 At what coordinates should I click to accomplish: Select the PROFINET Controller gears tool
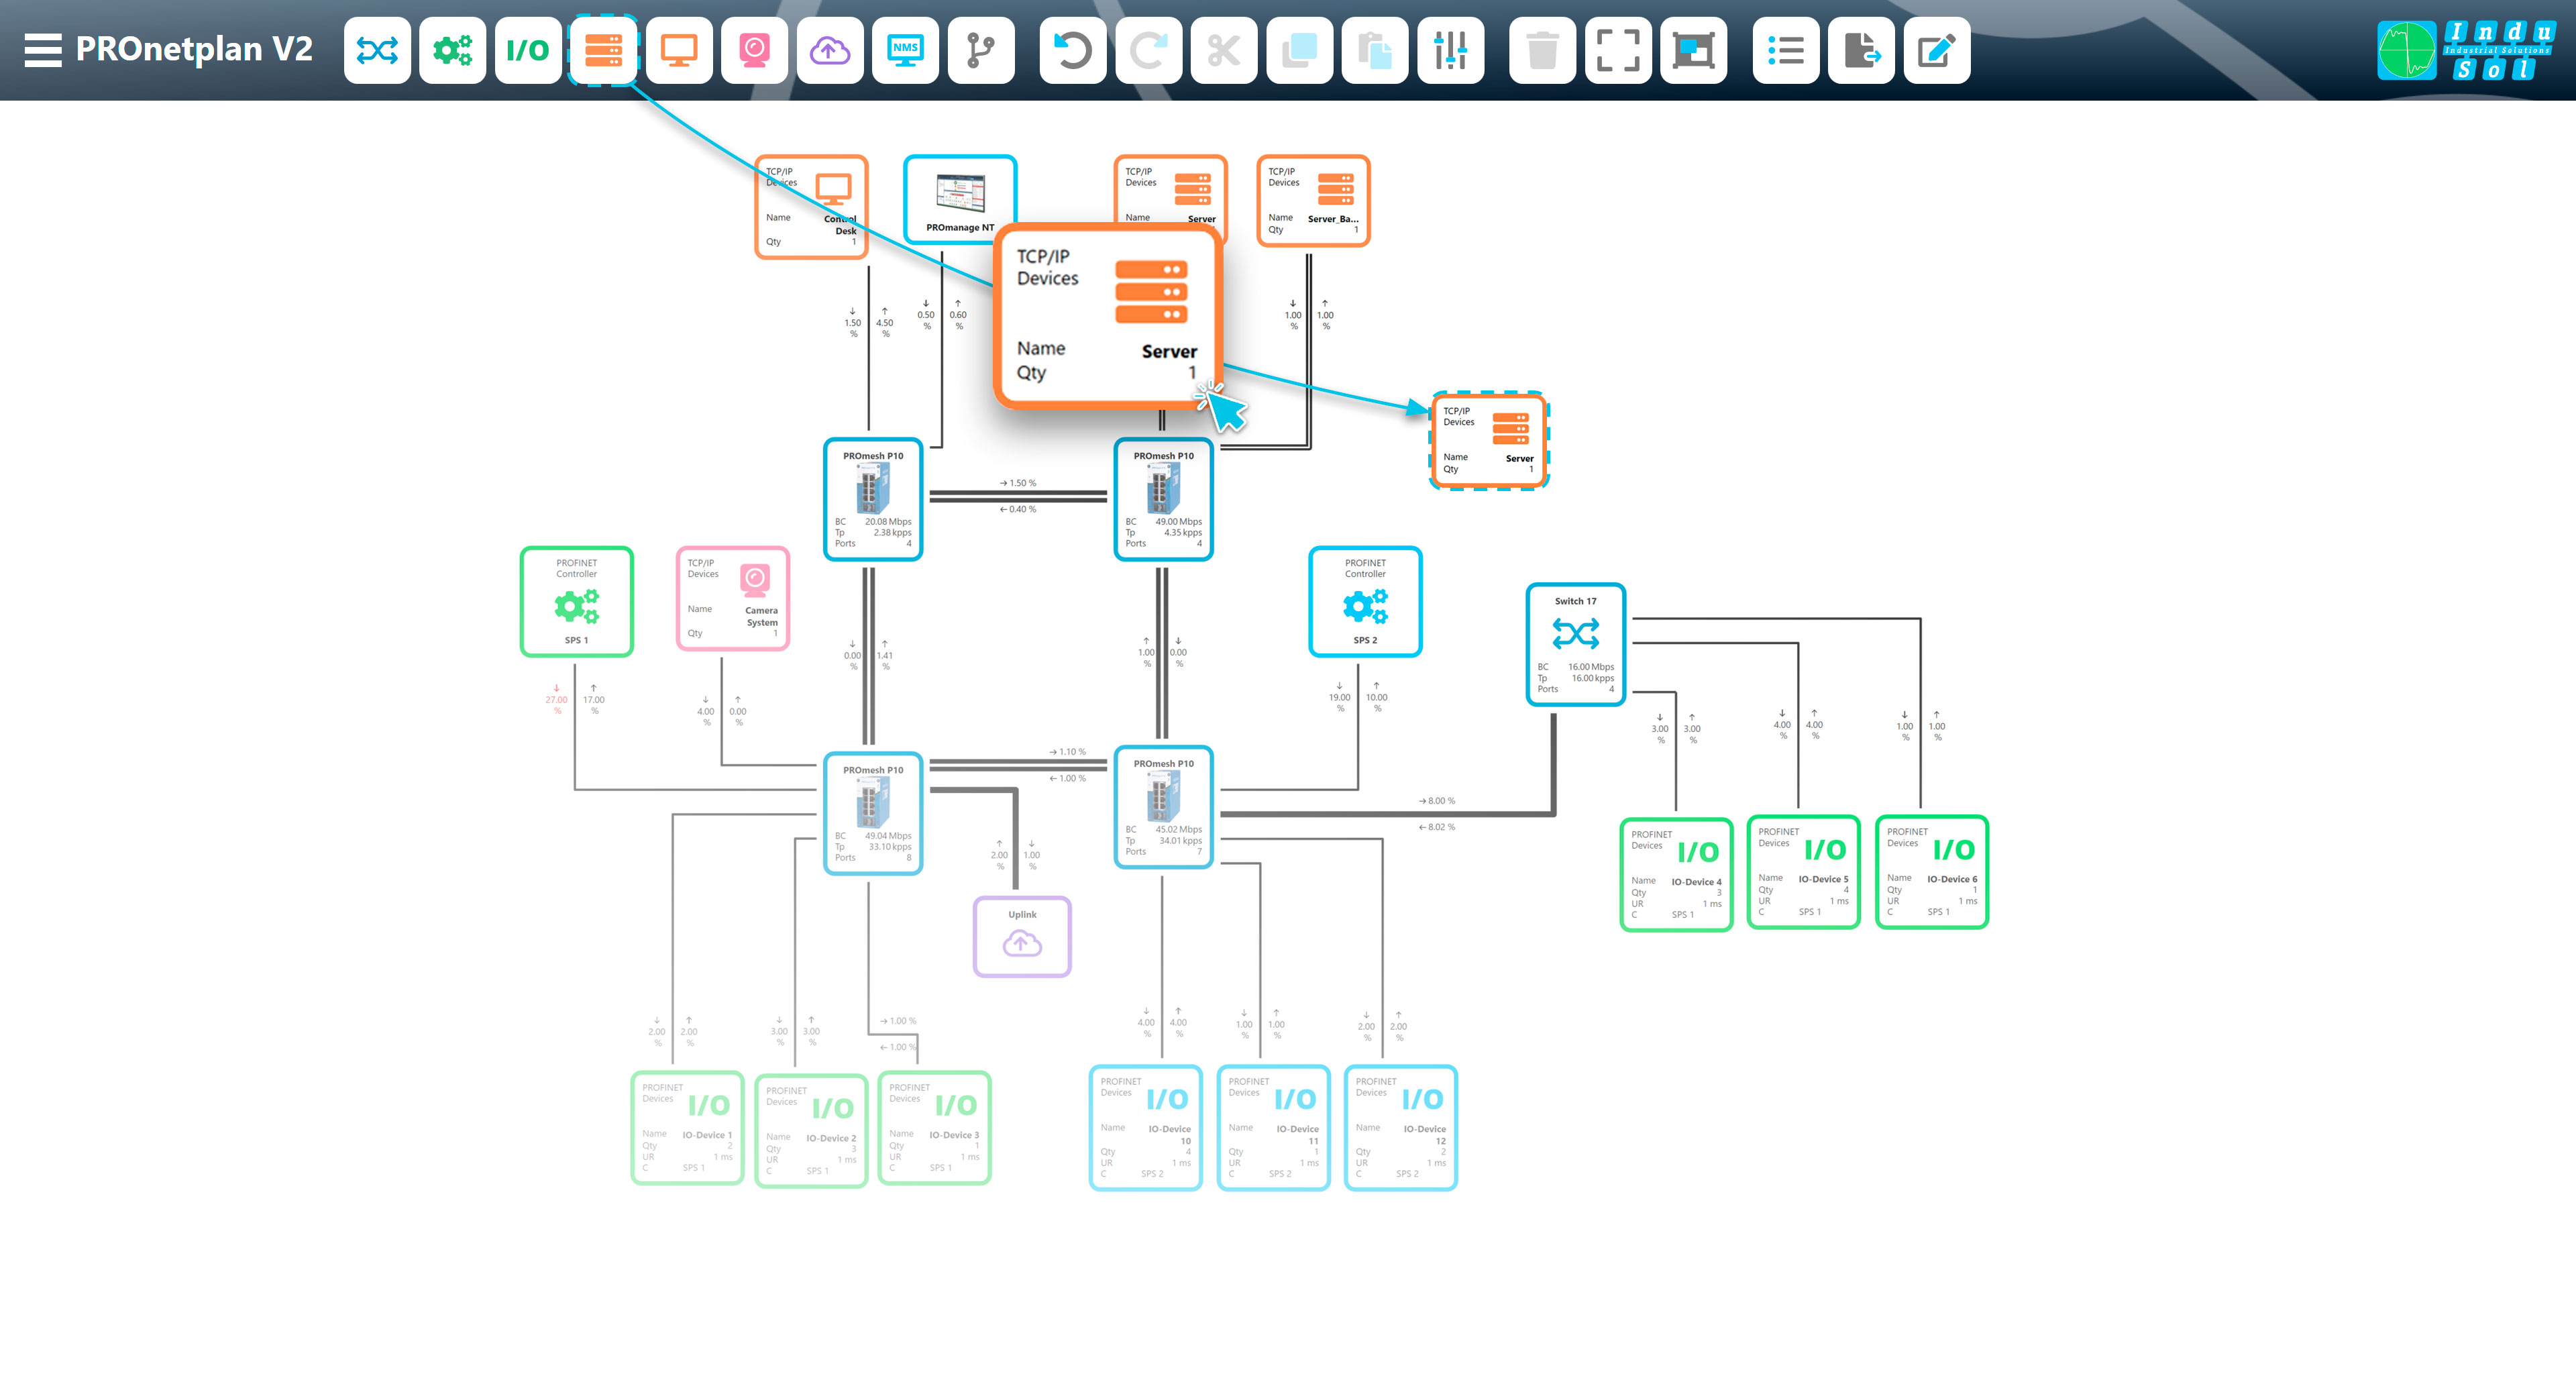point(452,49)
